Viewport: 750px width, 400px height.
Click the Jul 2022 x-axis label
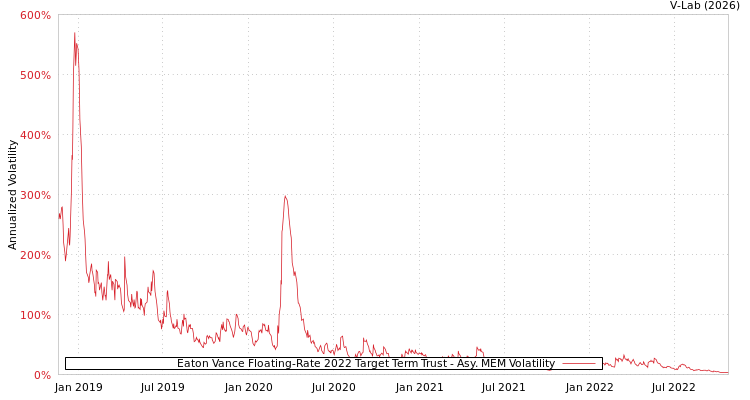pos(674,387)
